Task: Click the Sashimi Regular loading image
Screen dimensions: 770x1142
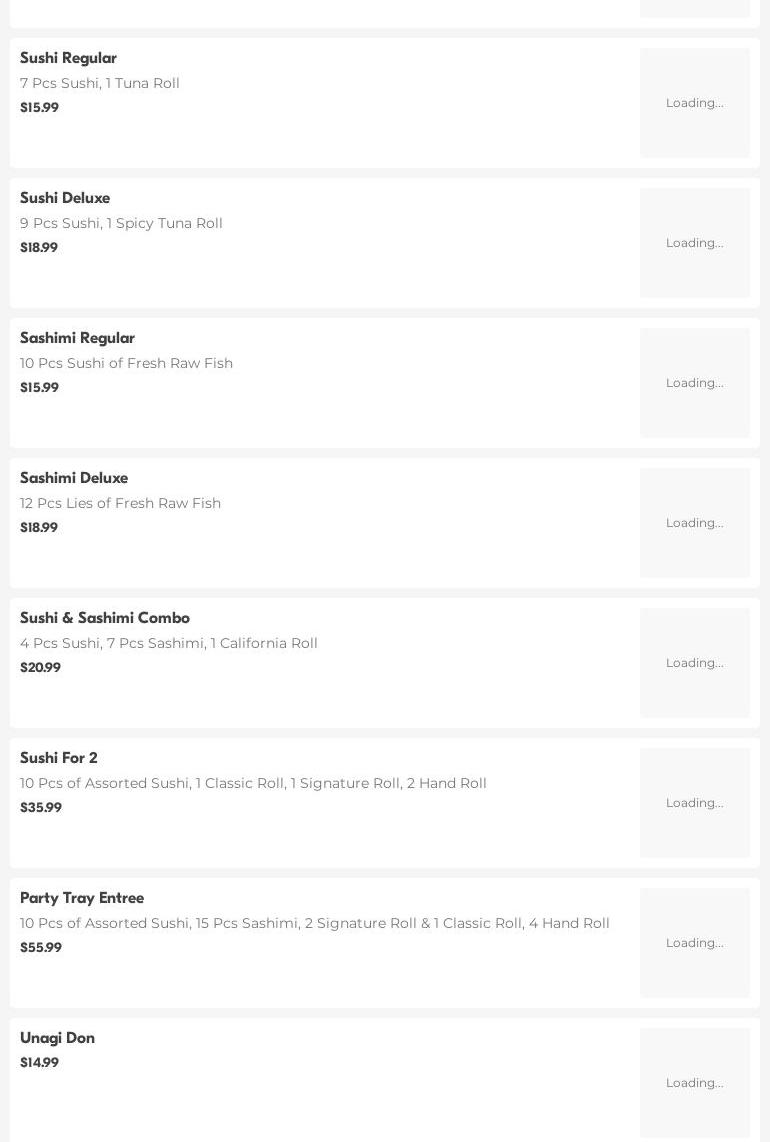Action: 694,383
